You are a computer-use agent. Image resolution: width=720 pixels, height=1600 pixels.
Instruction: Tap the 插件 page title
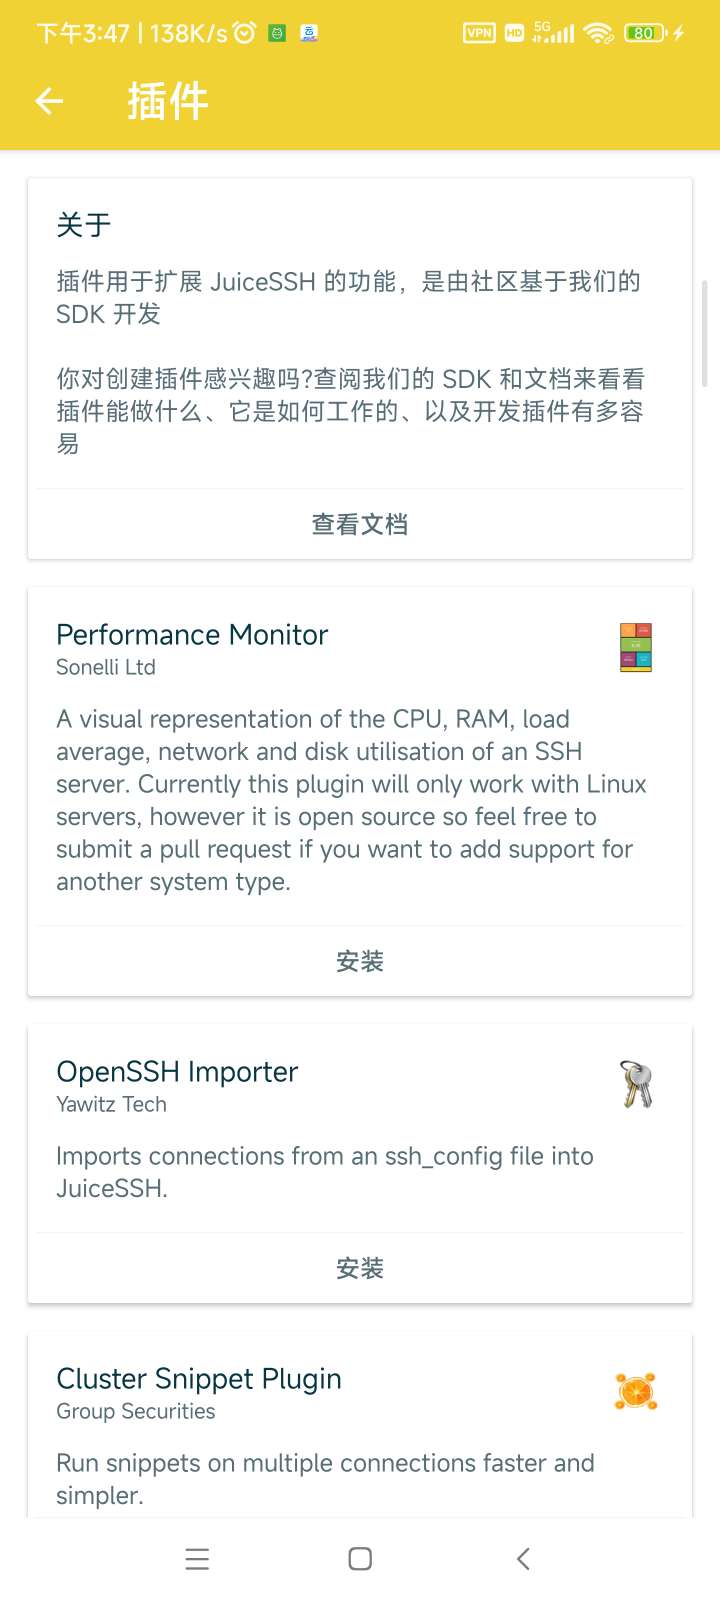[x=168, y=101]
